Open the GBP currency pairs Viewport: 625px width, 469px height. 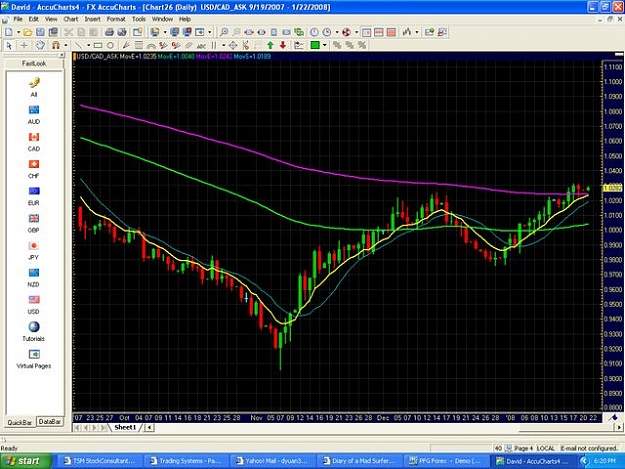34,223
